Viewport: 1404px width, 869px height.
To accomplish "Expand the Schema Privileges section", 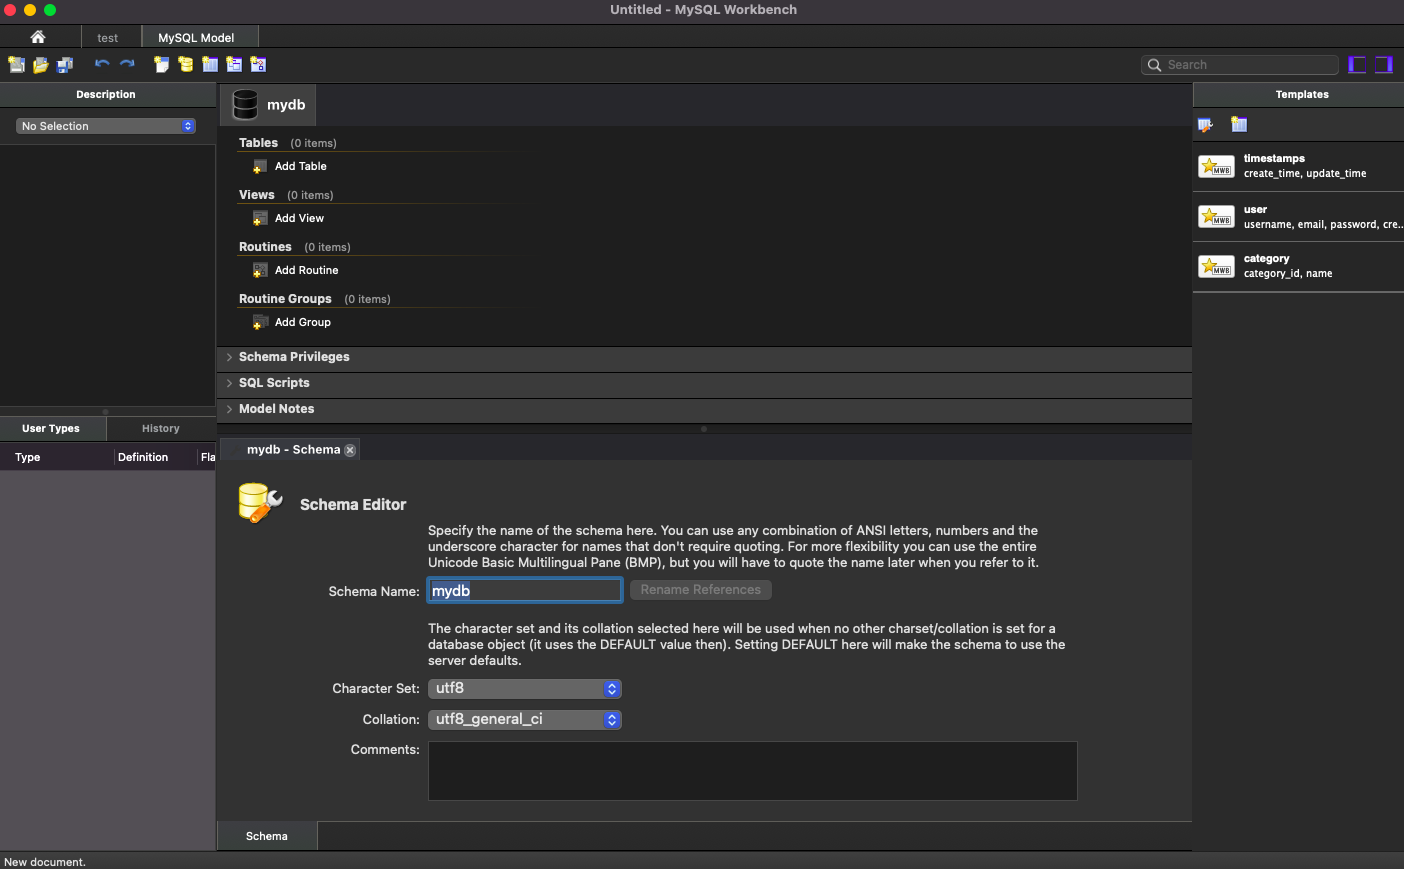I will 229,357.
